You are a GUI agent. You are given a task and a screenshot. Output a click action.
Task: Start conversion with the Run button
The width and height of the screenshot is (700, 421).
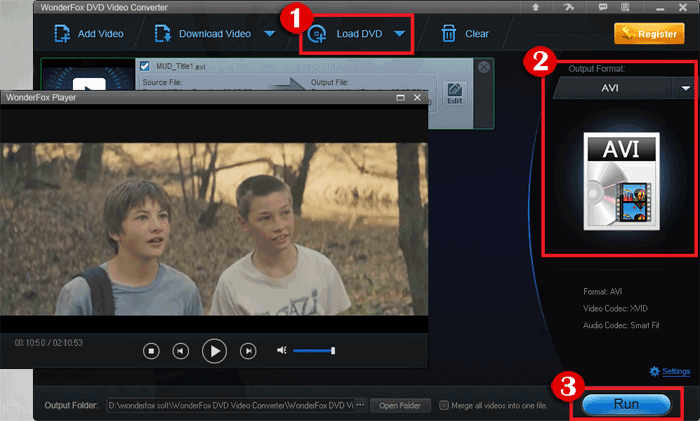click(x=626, y=404)
